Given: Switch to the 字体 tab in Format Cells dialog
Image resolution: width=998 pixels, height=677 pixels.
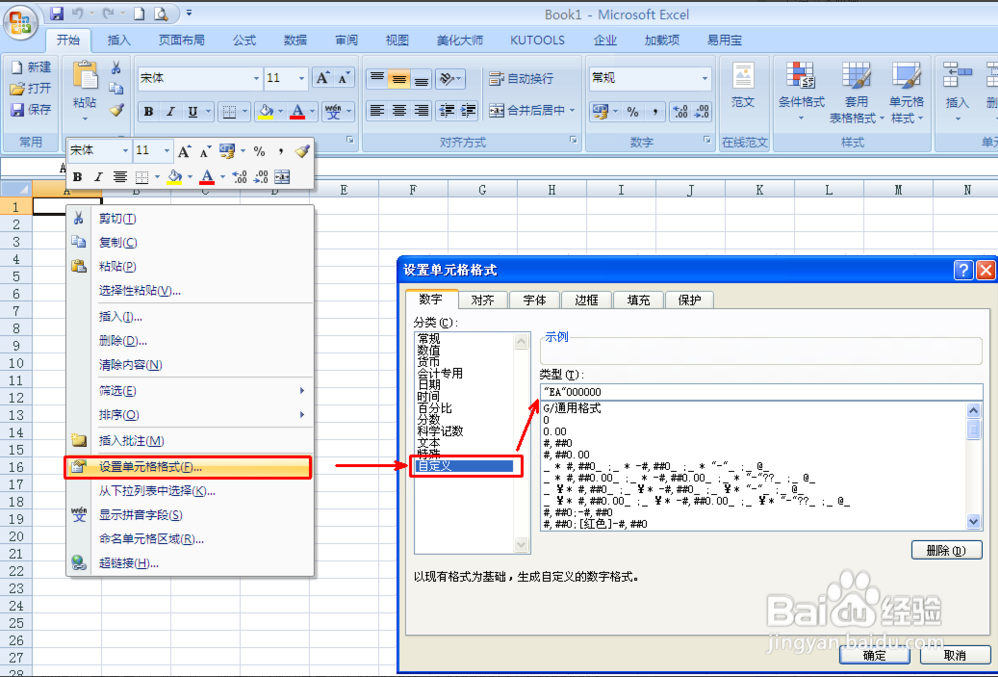Looking at the screenshot, I should [535, 299].
